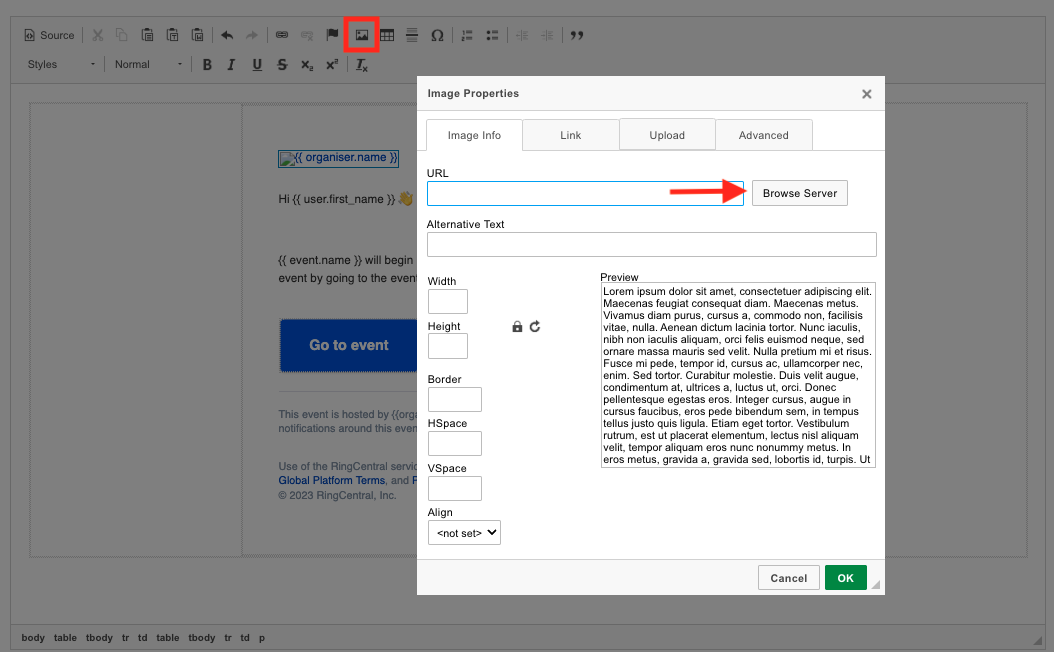Switch to the Image Info tab
This screenshot has width=1054, height=652.
click(475, 135)
